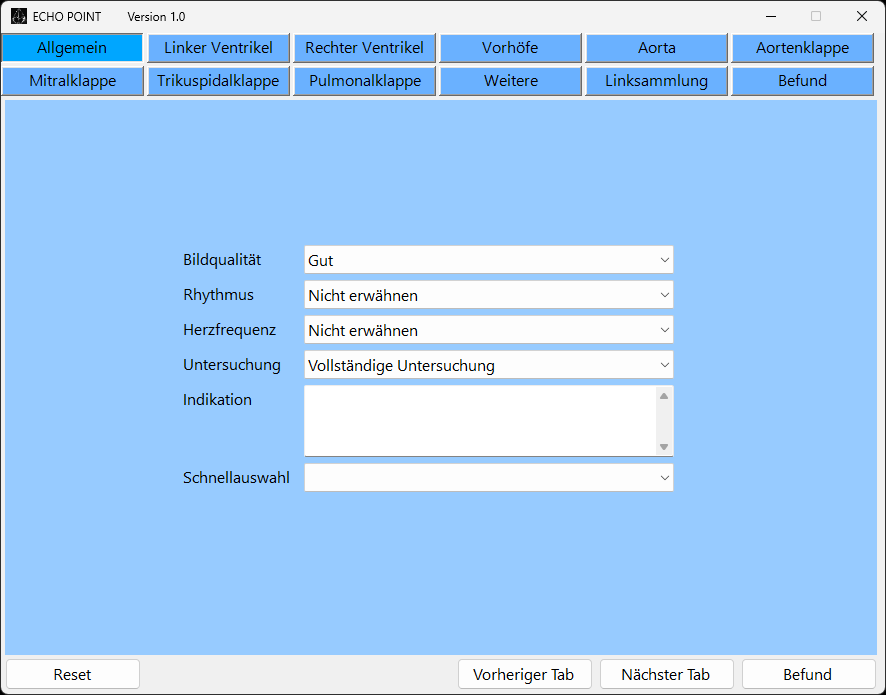Select the Trikuspidalklappe tab
Screen dimensions: 886x695
coord(218,81)
